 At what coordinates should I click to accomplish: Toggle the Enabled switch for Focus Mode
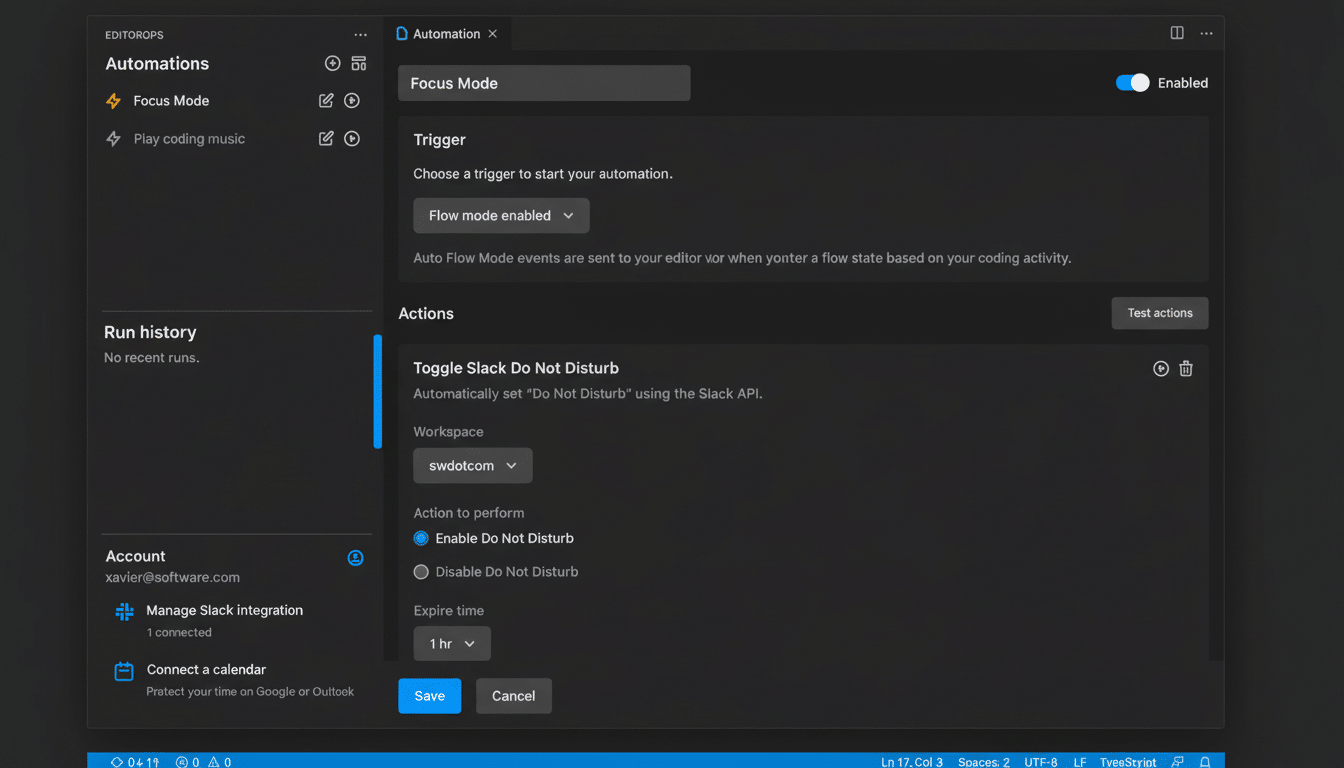[1131, 83]
